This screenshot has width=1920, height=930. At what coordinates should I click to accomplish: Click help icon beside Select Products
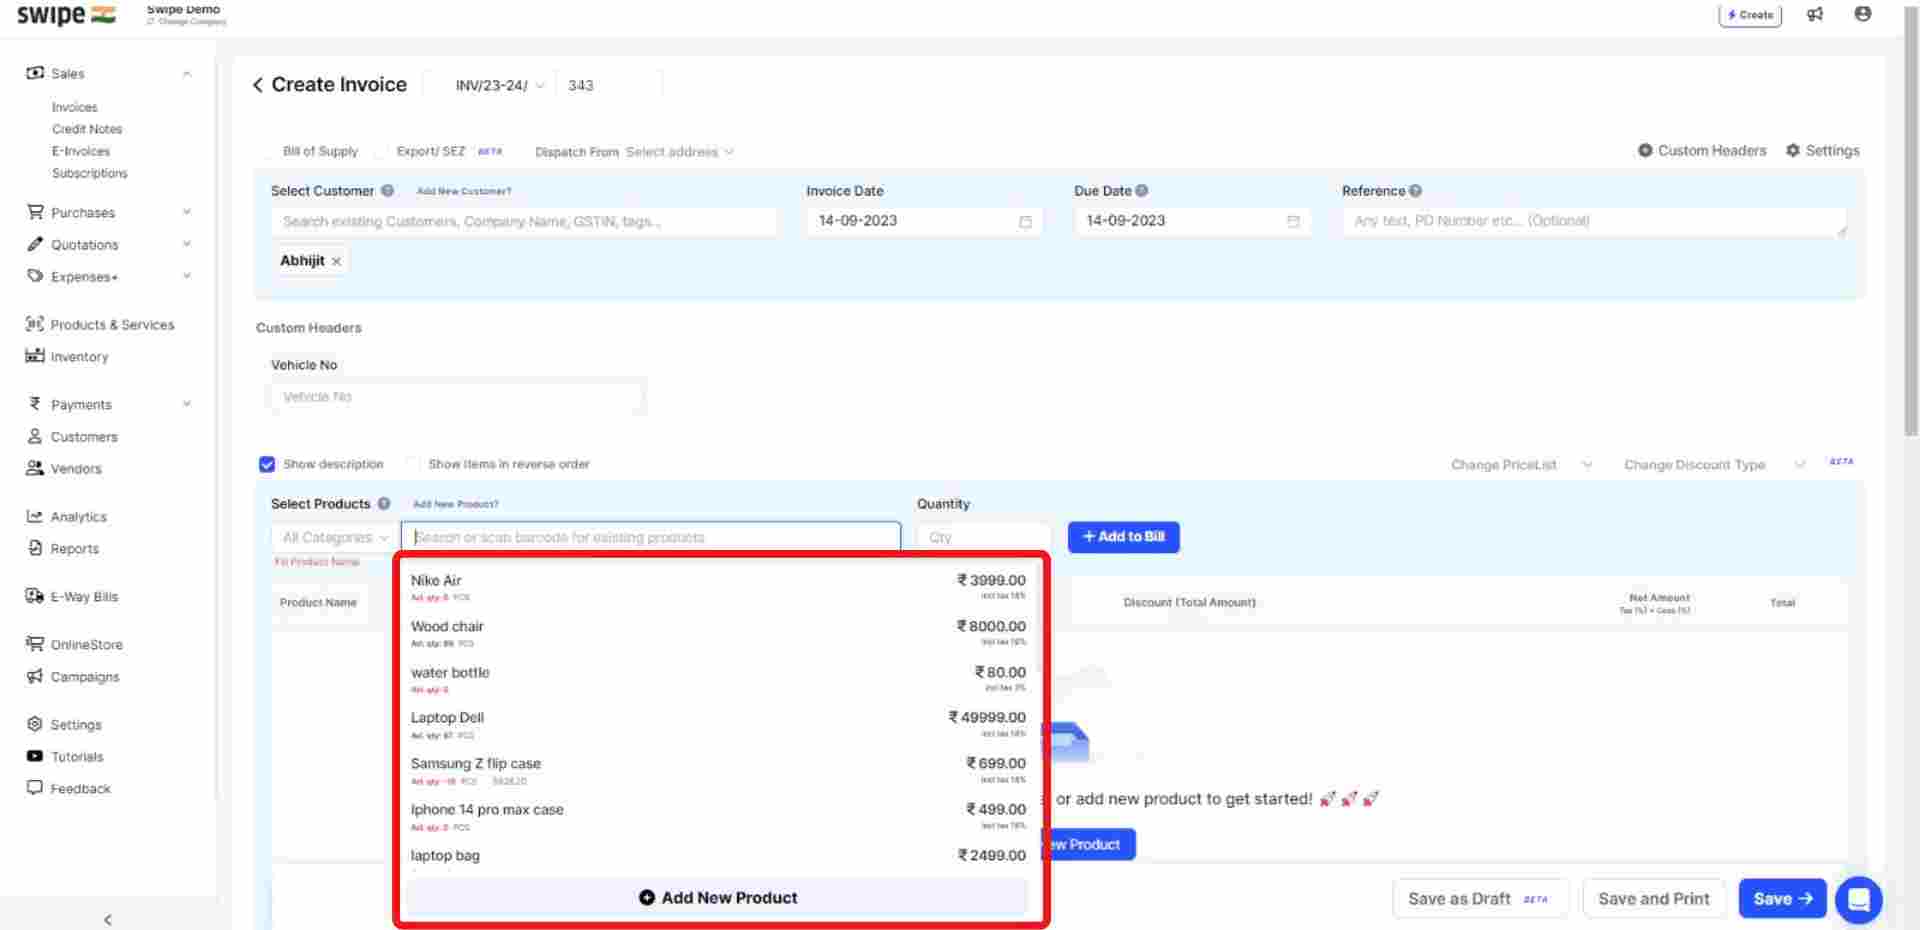[384, 503]
